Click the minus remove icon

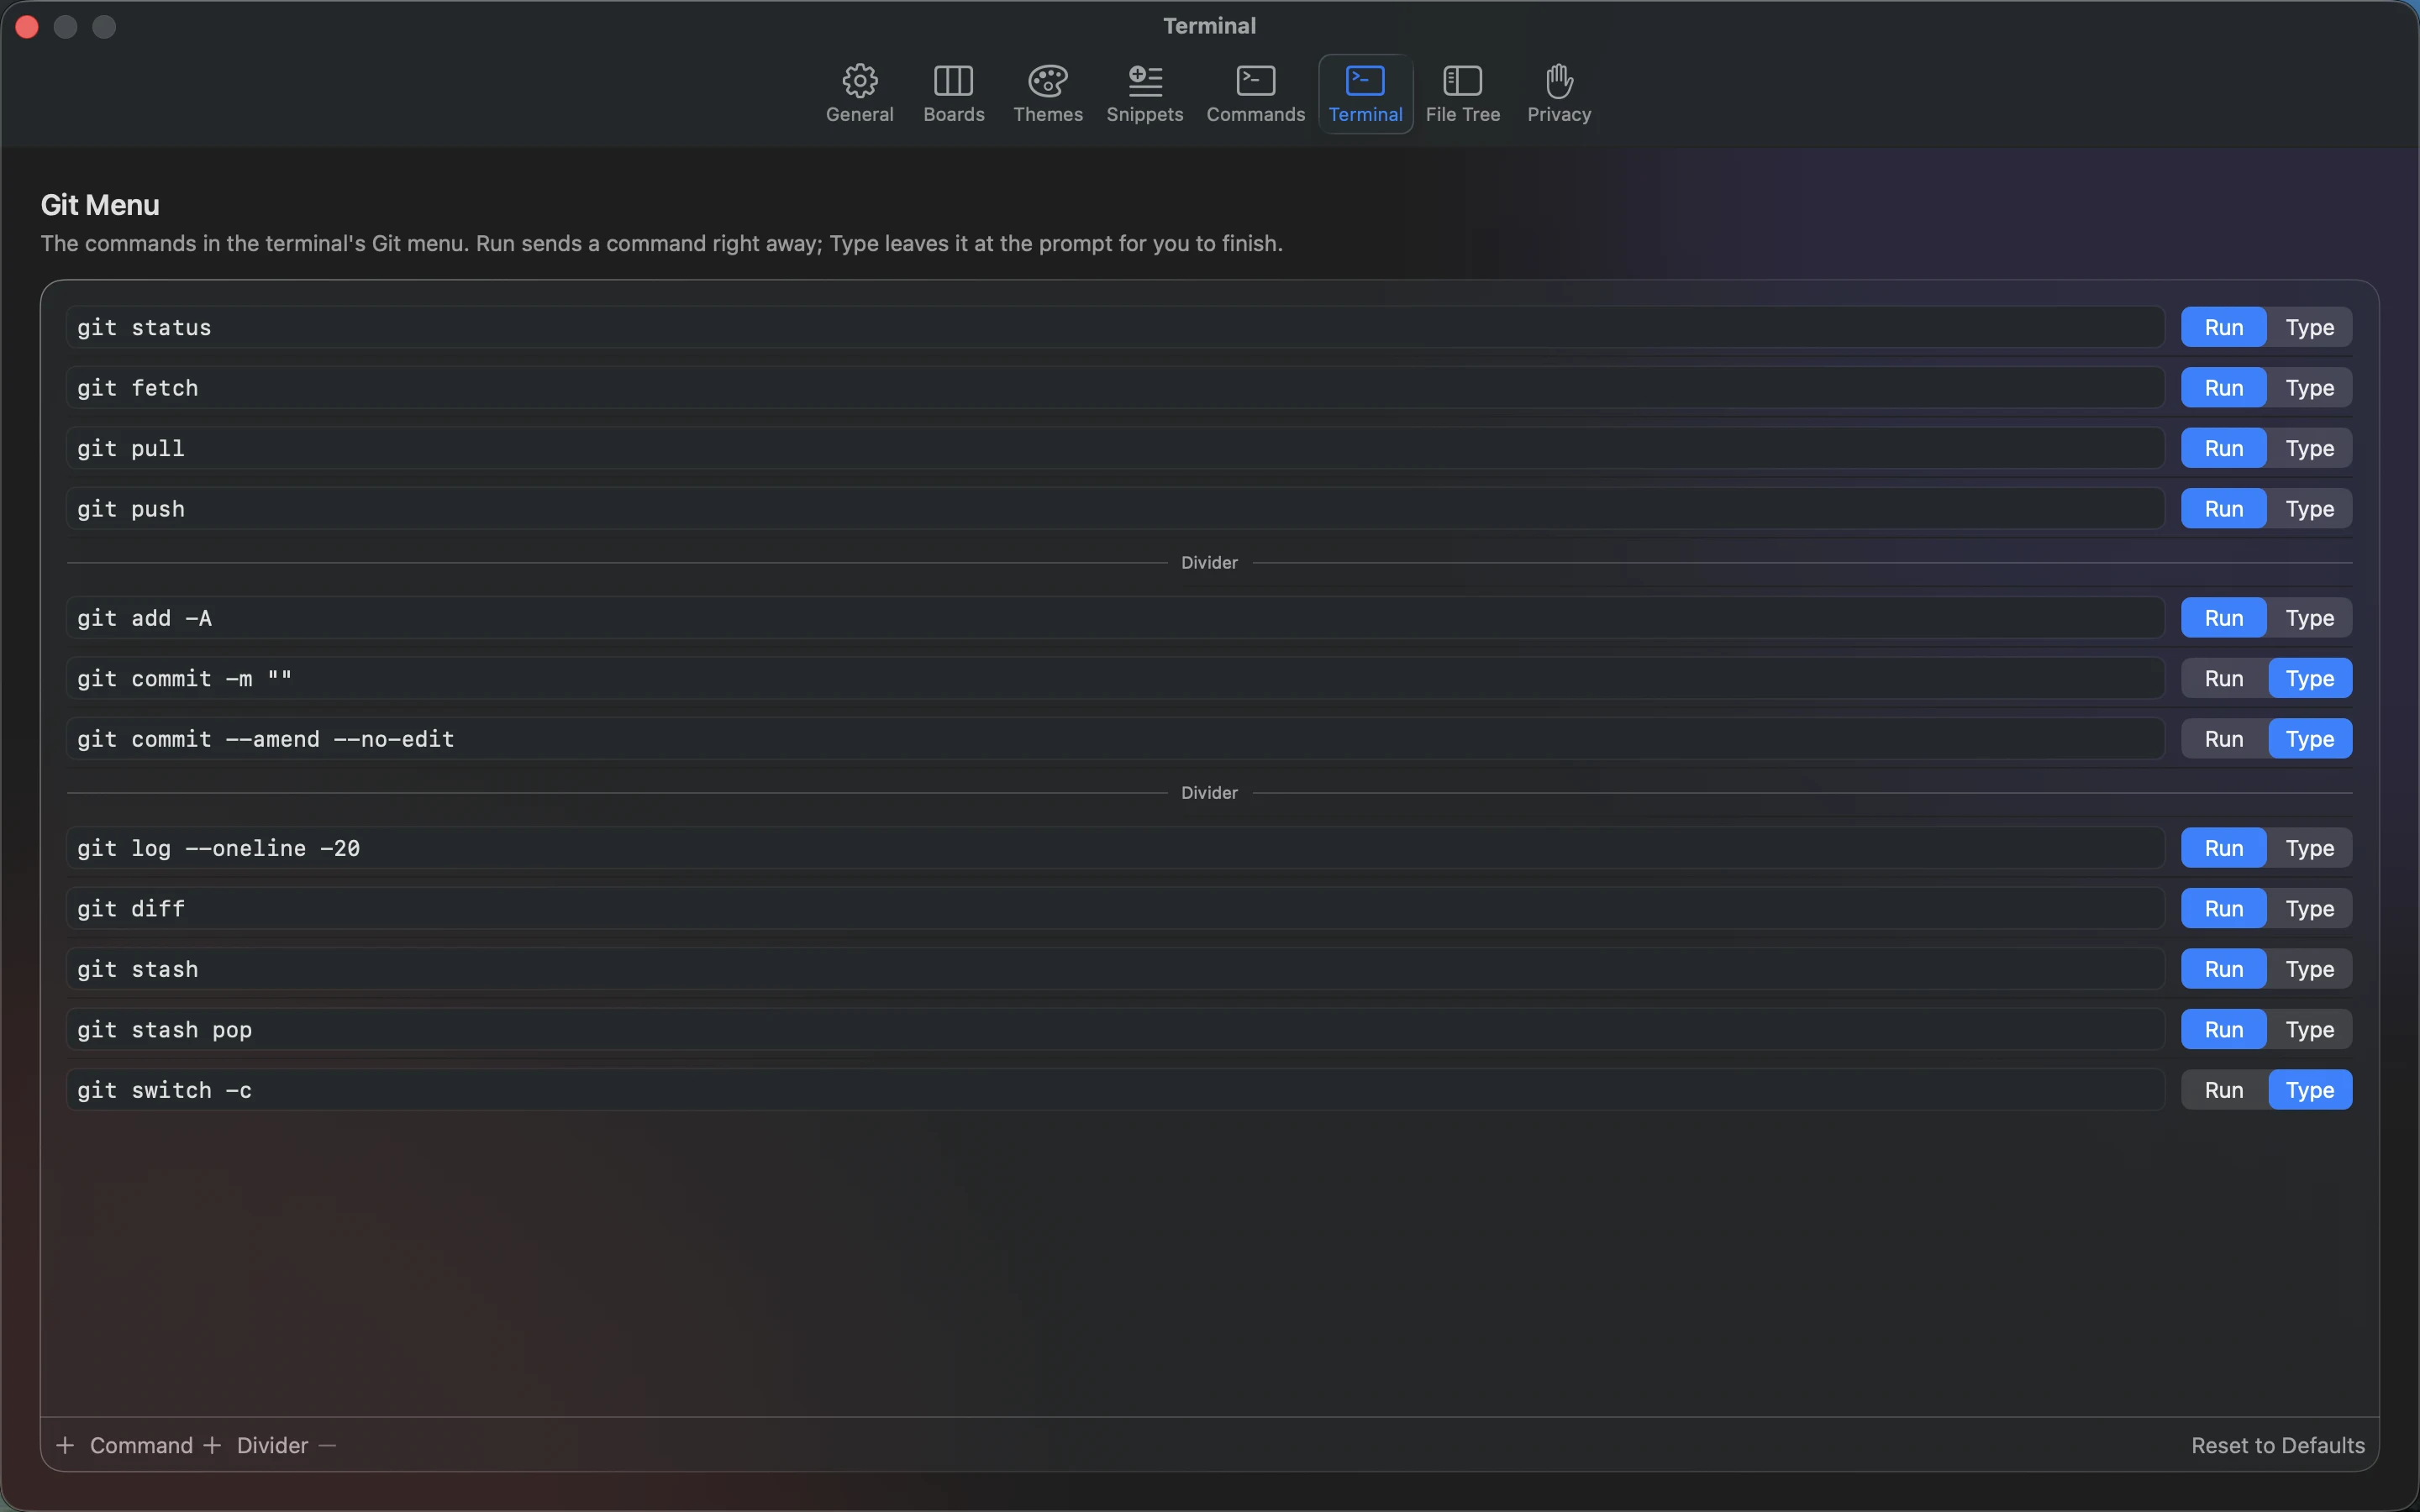tap(327, 1445)
